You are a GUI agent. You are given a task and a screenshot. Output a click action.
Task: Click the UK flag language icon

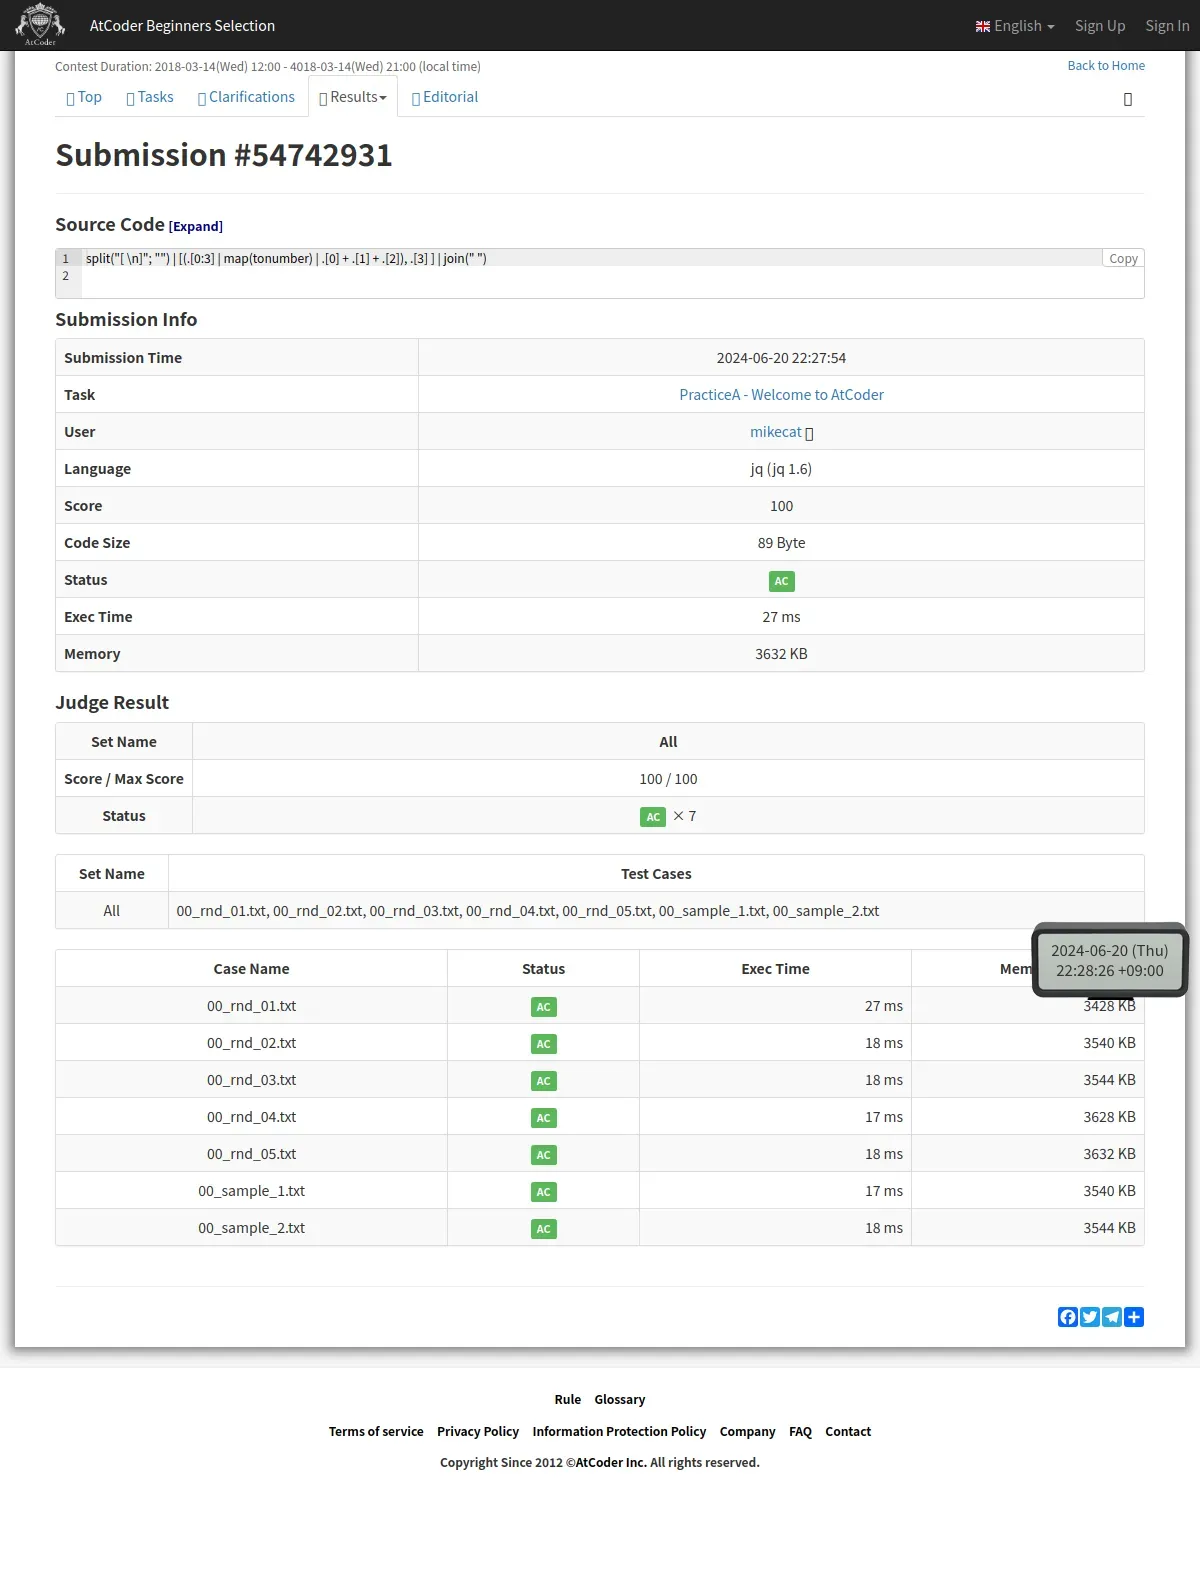click(983, 26)
